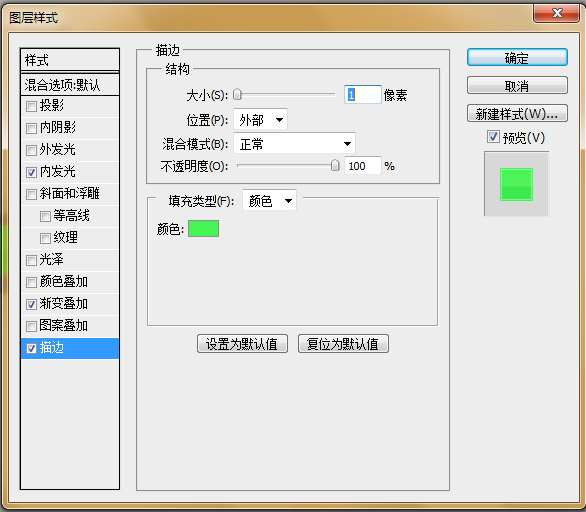Click the 取消 cancel button

point(517,86)
